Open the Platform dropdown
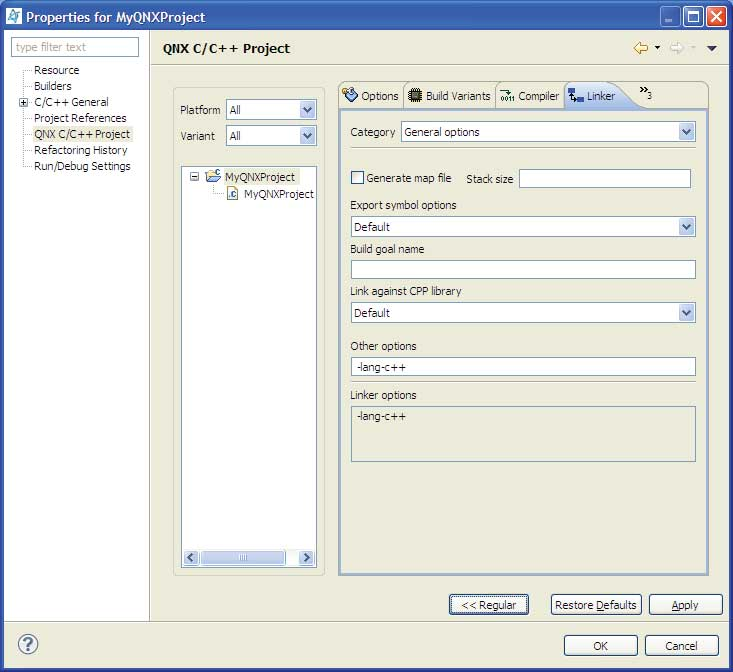The width and height of the screenshot is (733, 672). click(307, 110)
